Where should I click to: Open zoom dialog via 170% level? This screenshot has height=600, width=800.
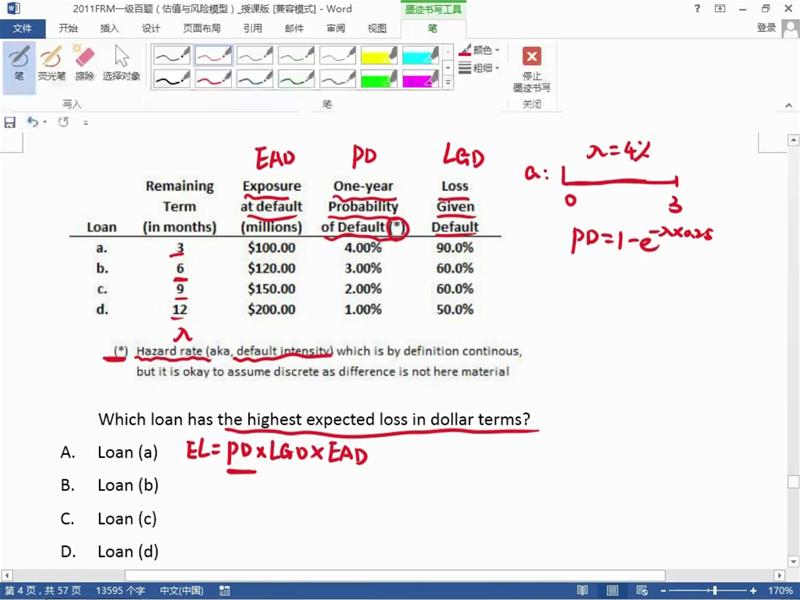(x=780, y=591)
